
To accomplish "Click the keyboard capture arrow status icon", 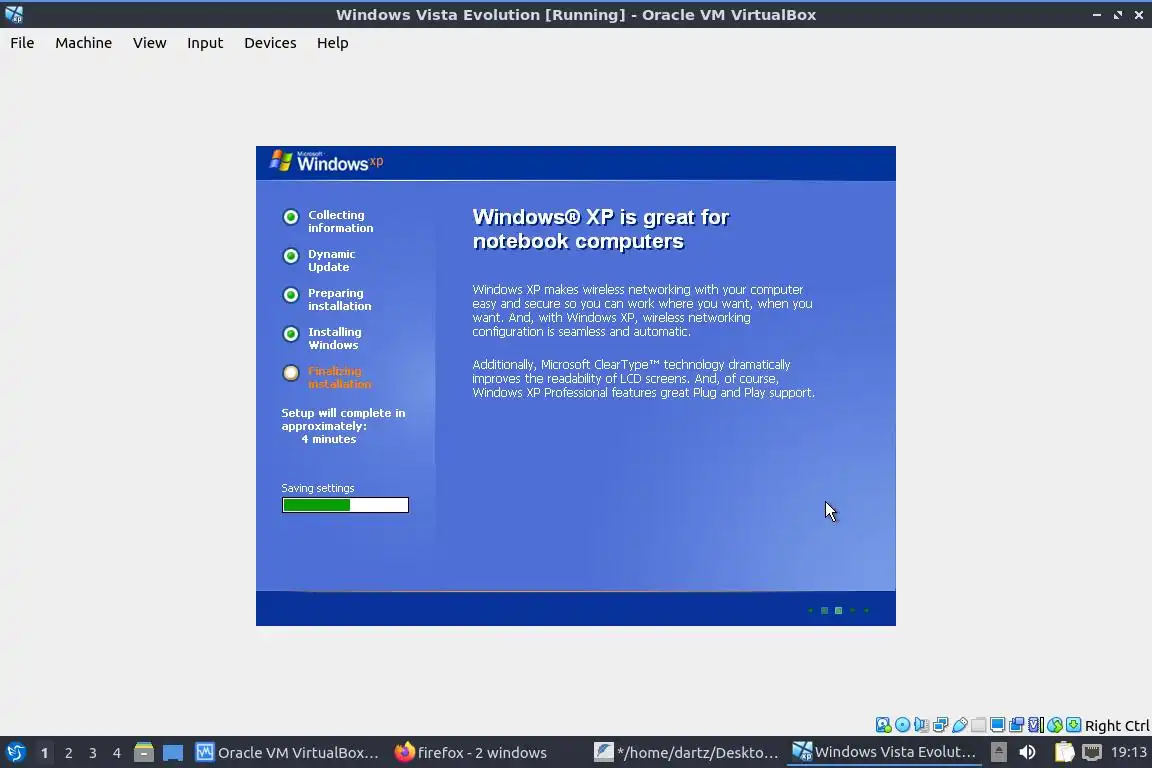I will pos(1073,725).
